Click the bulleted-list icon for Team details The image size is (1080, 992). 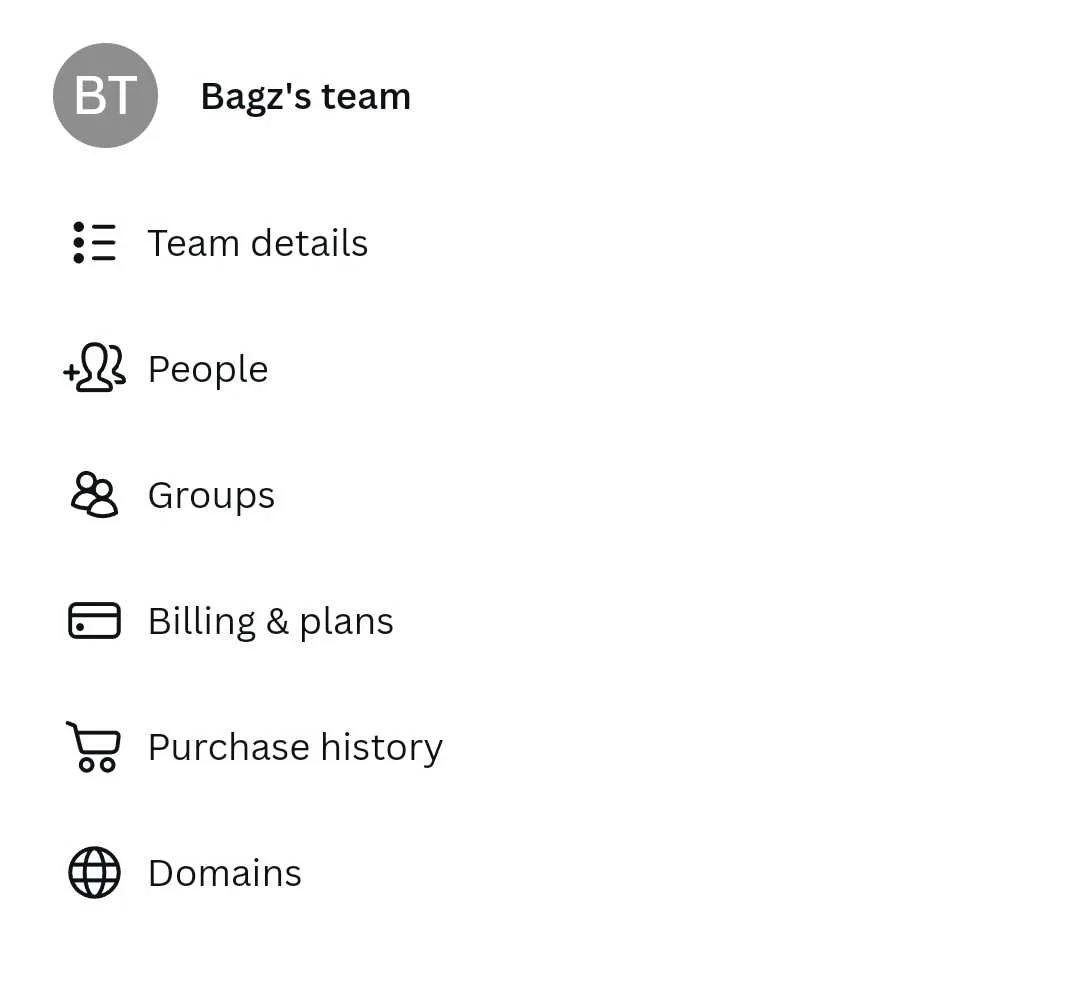[94, 242]
